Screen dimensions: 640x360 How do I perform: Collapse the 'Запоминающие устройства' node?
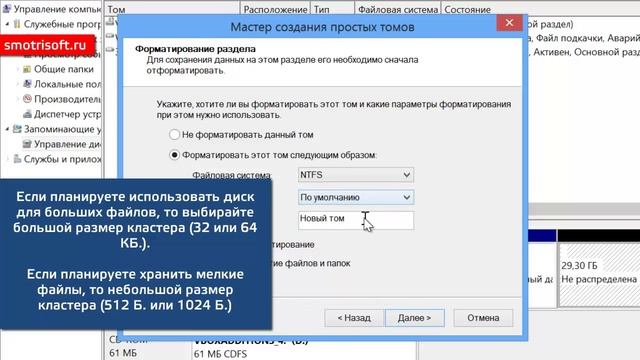click(7, 129)
